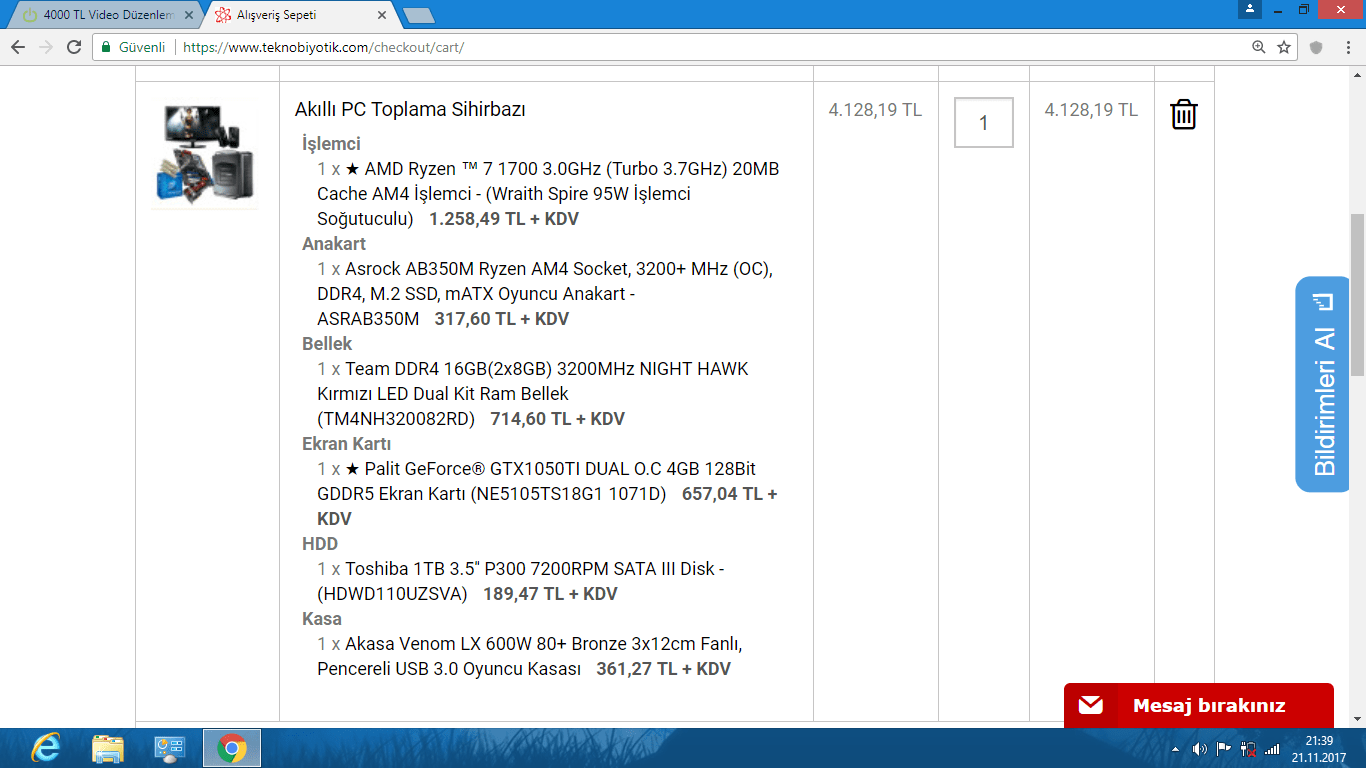
Task: Reload the teknobiyotik cart page
Action: tap(74, 47)
